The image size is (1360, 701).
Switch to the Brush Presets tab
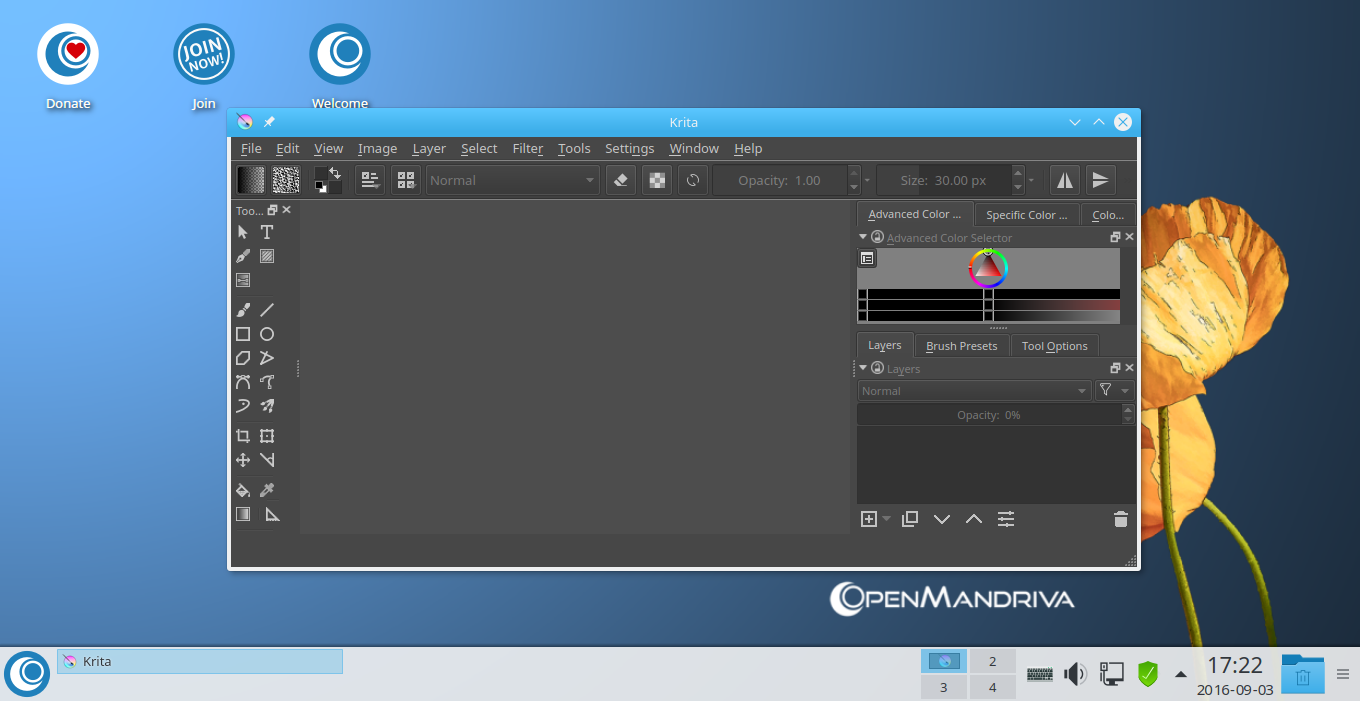pos(961,346)
